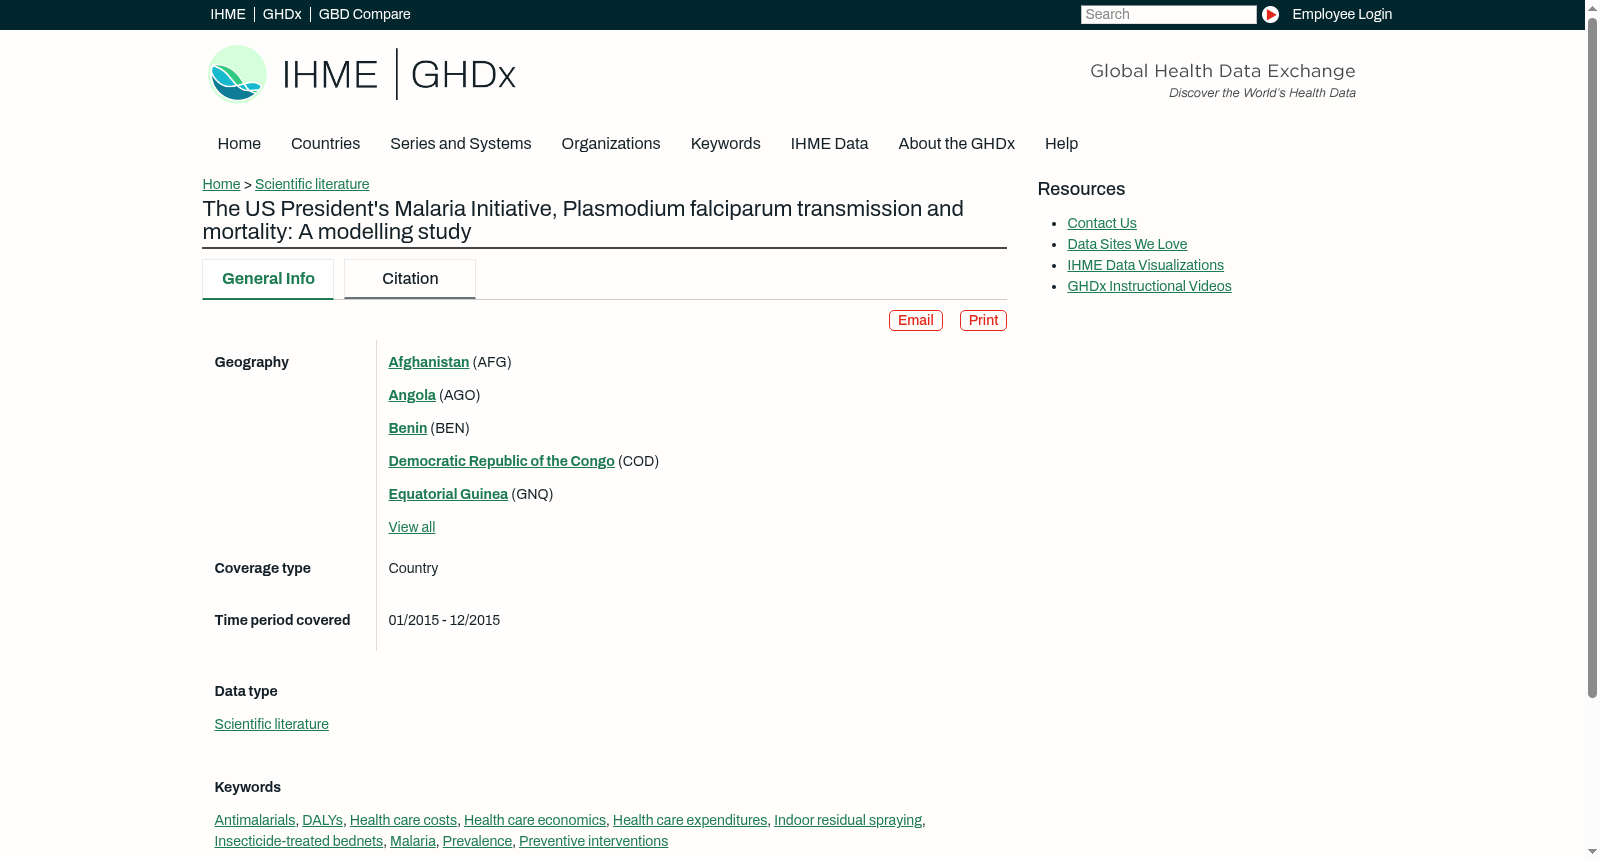Screen dimensions: 1600x861
Task: Open the Health care costs keyword
Action: [x=404, y=820]
